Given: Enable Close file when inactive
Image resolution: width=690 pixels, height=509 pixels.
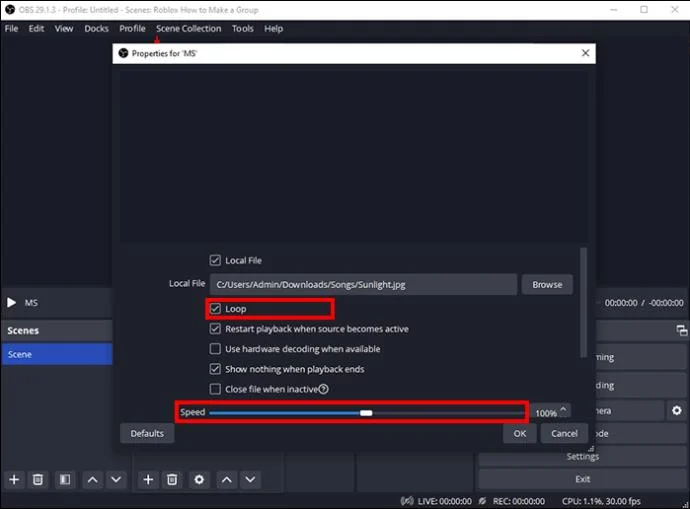Looking at the screenshot, I should coord(215,389).
